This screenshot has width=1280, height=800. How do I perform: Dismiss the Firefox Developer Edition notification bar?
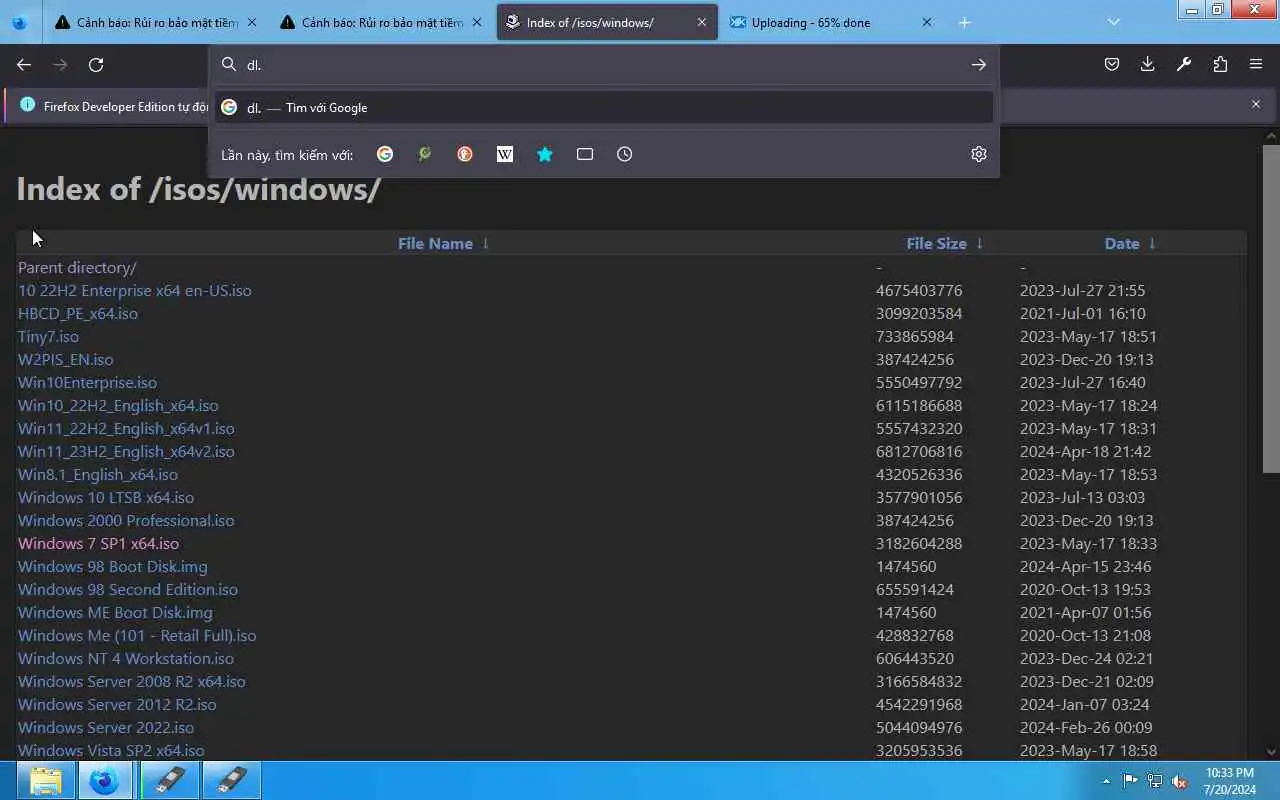coord(1256,104)
